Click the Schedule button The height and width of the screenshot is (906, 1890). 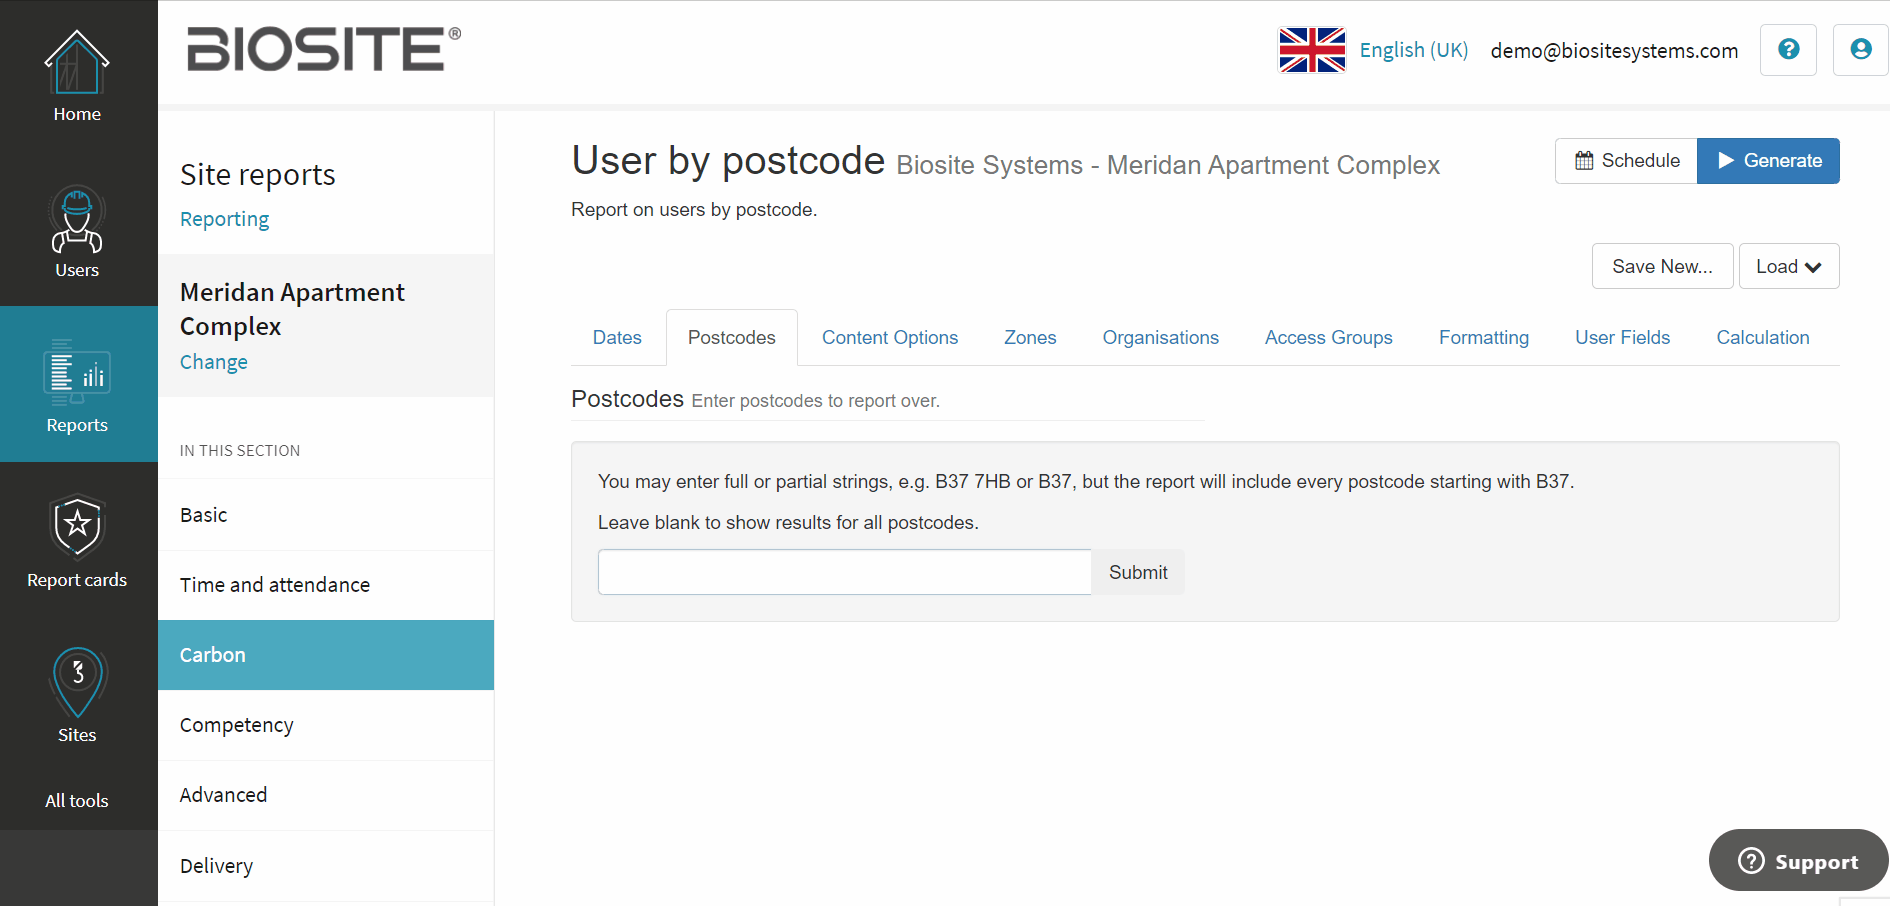[1626, 161]
